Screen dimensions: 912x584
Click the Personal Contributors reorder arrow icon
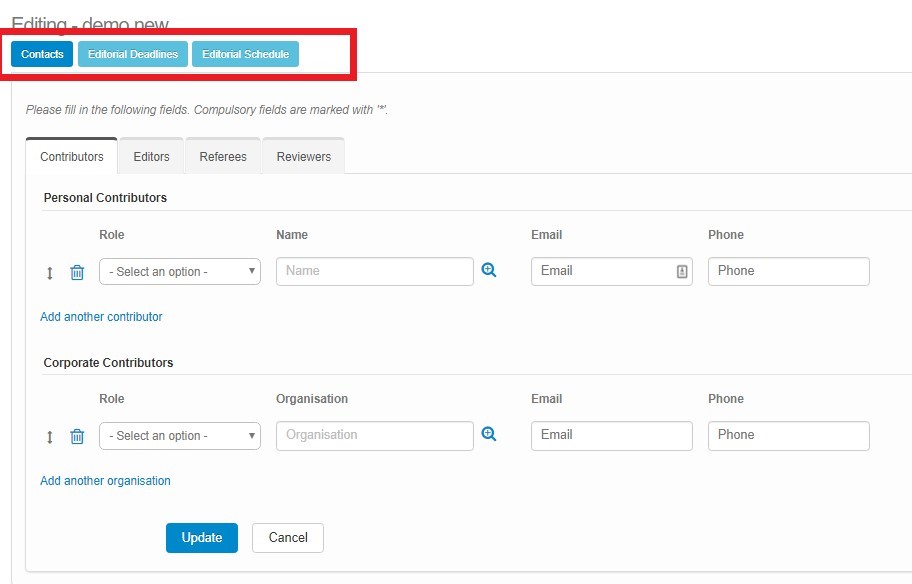[x=50, y=272]
